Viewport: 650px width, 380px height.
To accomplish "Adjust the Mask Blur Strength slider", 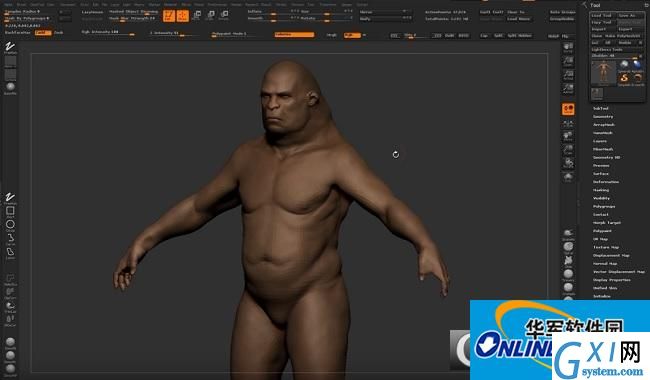I will [x=133, y=19].
